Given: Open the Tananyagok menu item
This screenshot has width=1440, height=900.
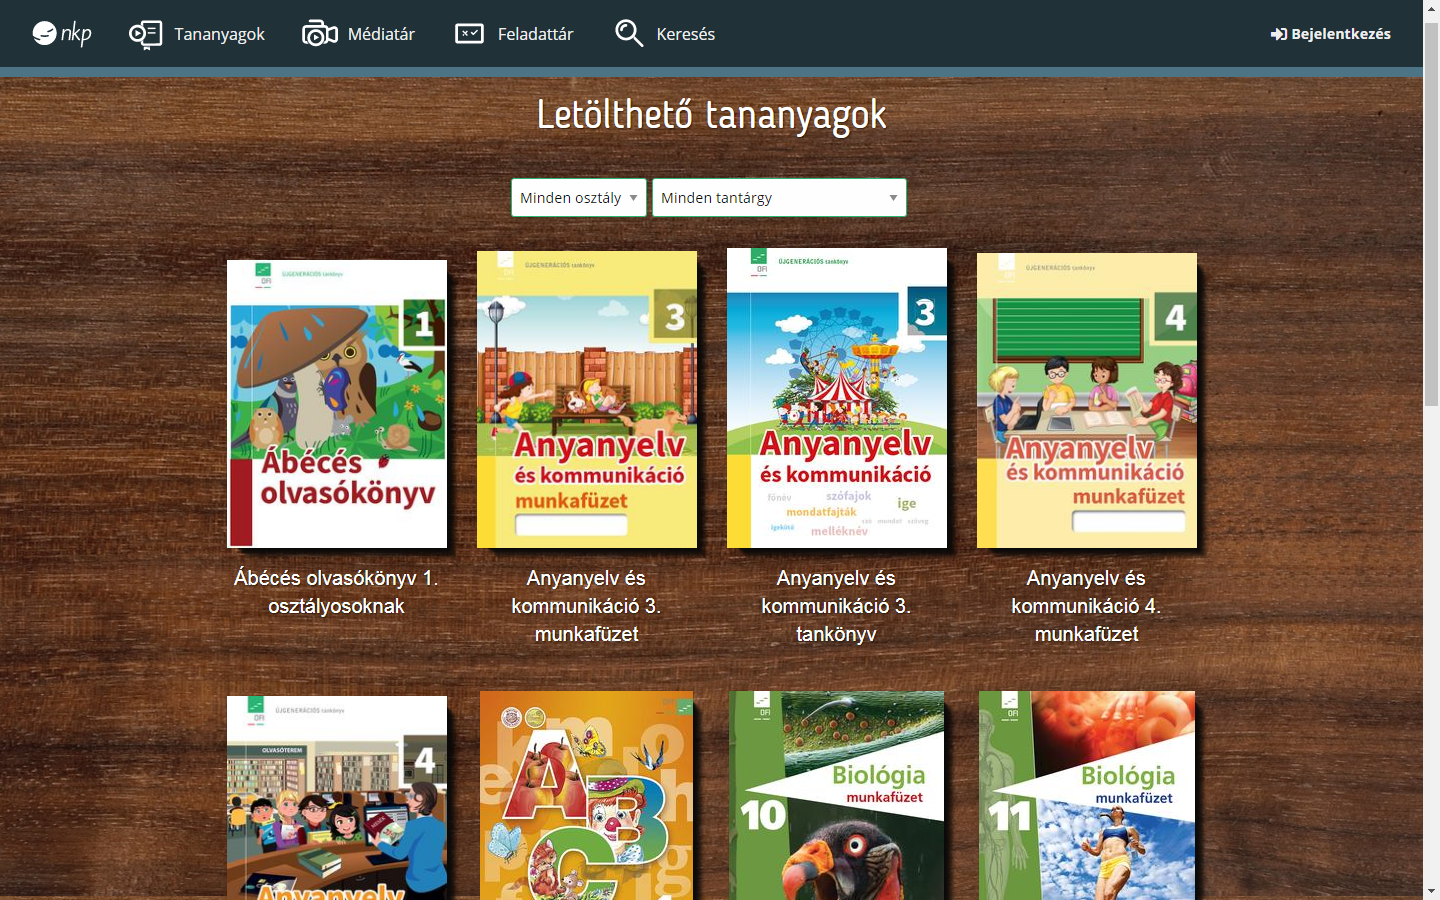Looking at the screenshot, I should coord(219,34).
